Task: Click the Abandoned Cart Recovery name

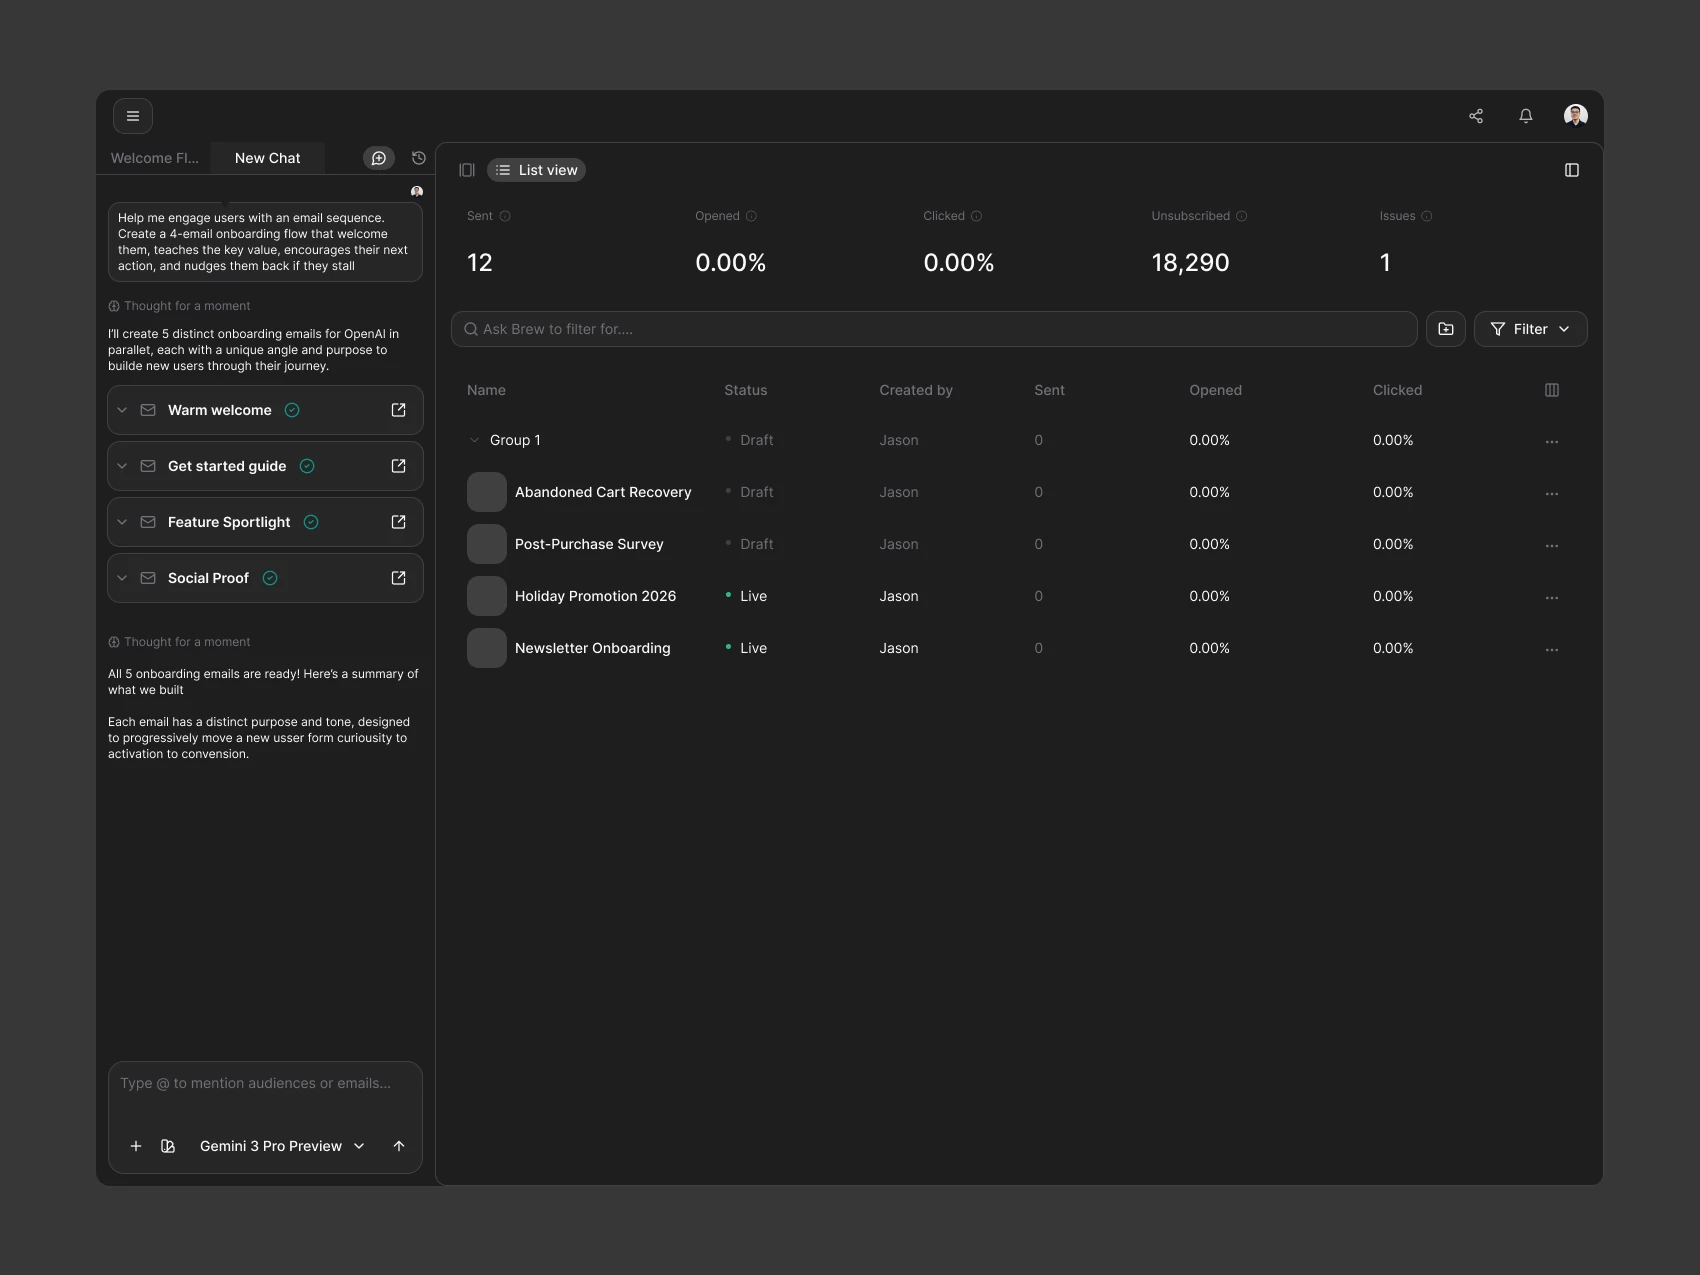Action: tap(603, 492)
